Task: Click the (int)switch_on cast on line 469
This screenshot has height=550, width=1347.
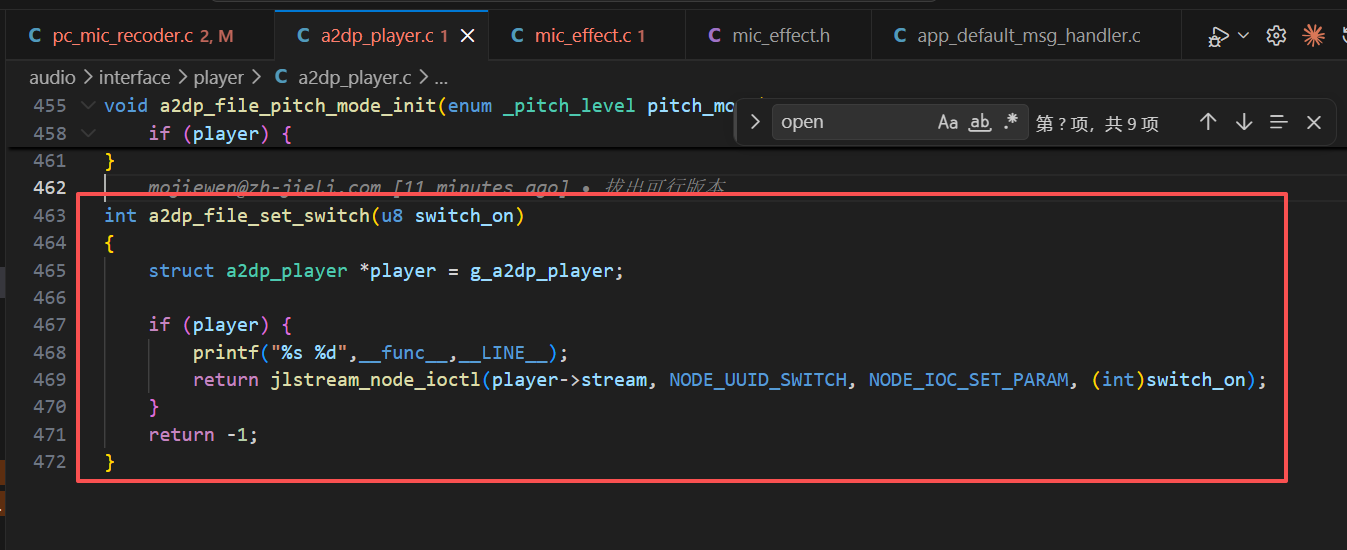Action: [x=1168, y=380]
